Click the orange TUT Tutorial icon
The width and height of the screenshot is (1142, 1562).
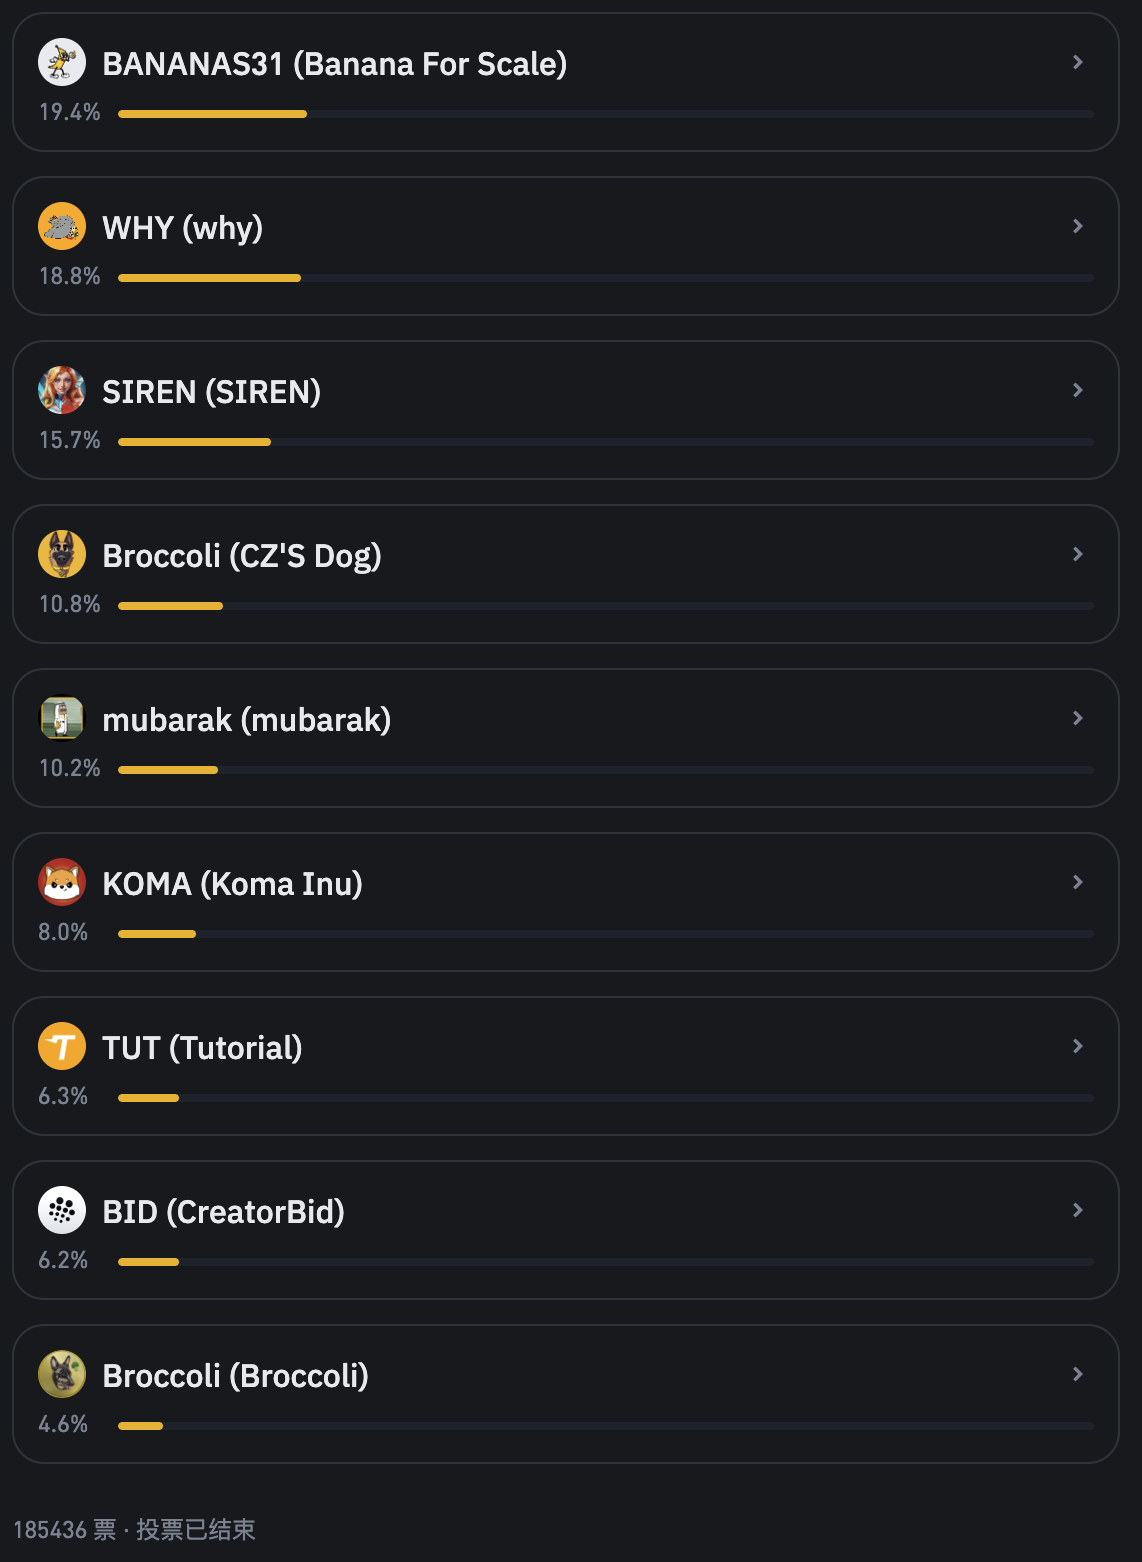(x=62, y=1046)
